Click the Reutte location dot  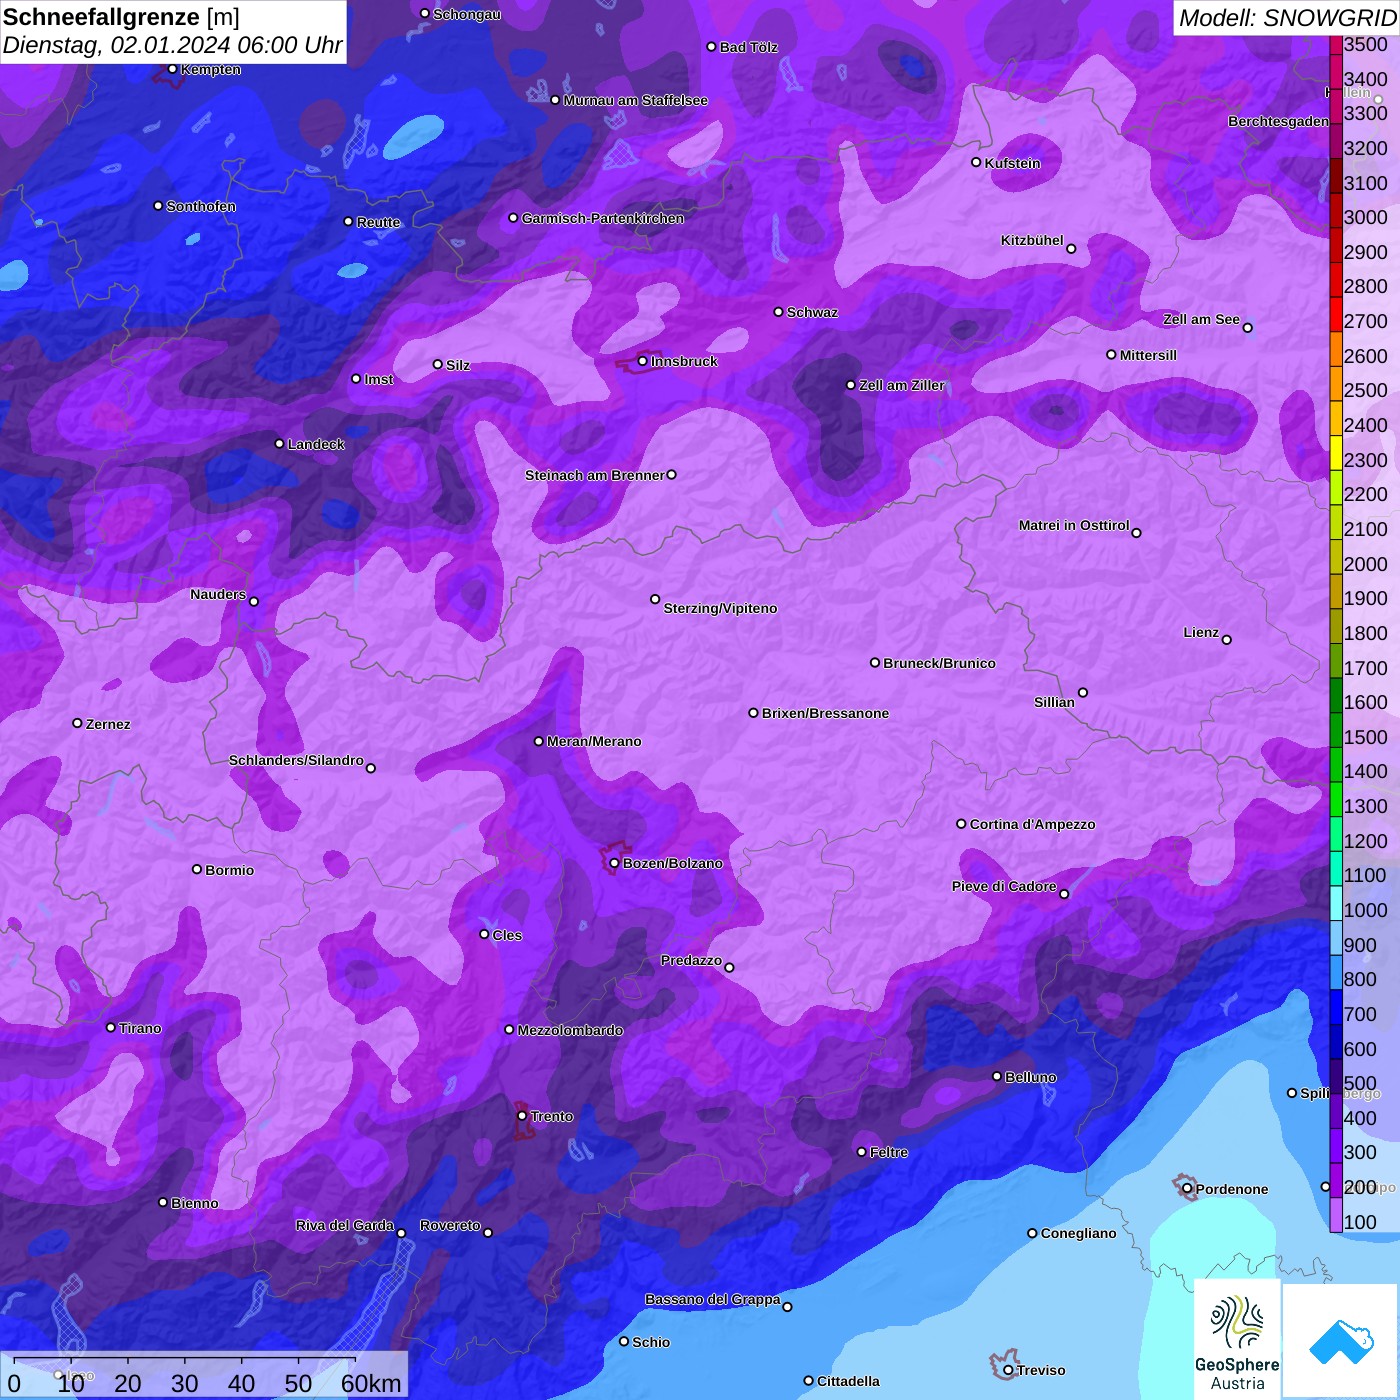pyautogui.click(x=348, y=221)
